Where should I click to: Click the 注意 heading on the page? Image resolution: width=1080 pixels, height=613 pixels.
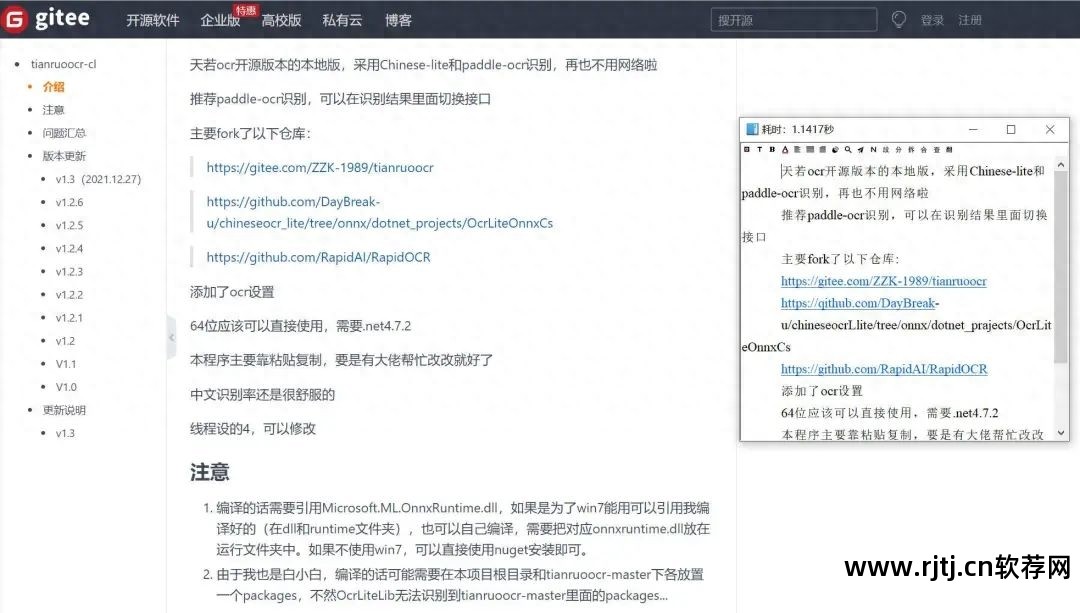click(x=209, y=472)
